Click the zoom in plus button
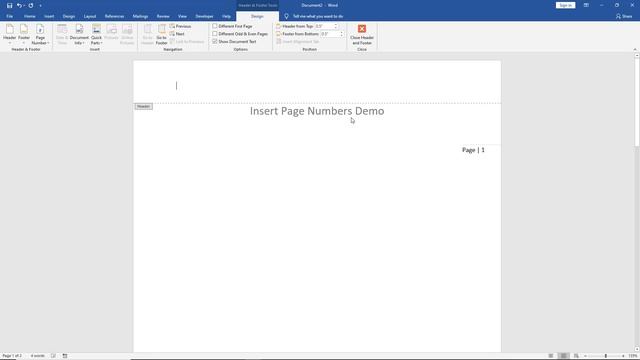The width and height of the screenshot is (640, 360). (623, 356)
